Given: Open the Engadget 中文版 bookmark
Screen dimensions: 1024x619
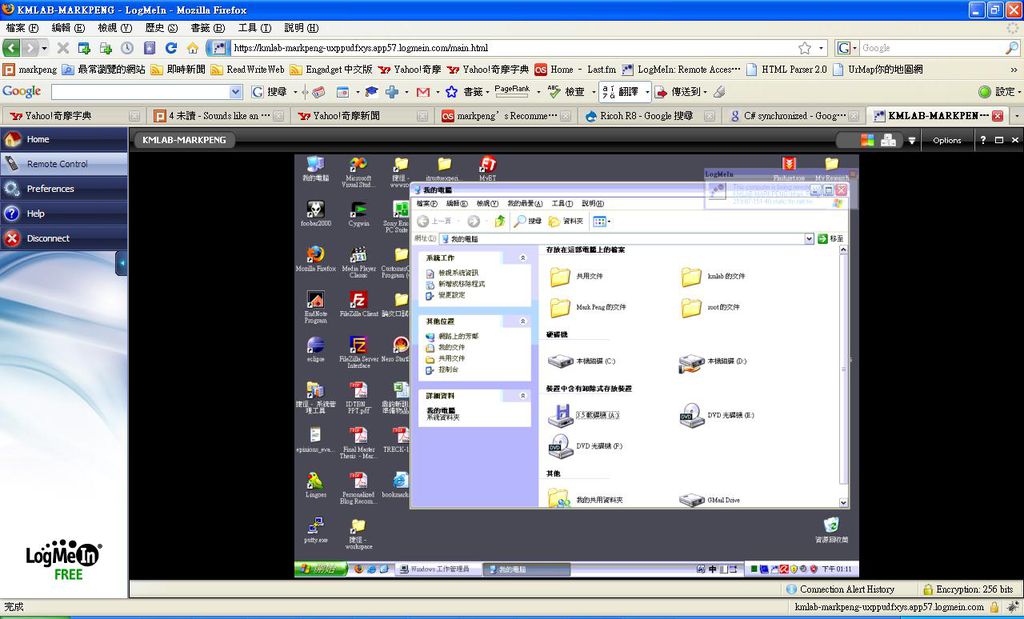Looking at the screenshot, I should pyautogui.click(x=331, y=69).
